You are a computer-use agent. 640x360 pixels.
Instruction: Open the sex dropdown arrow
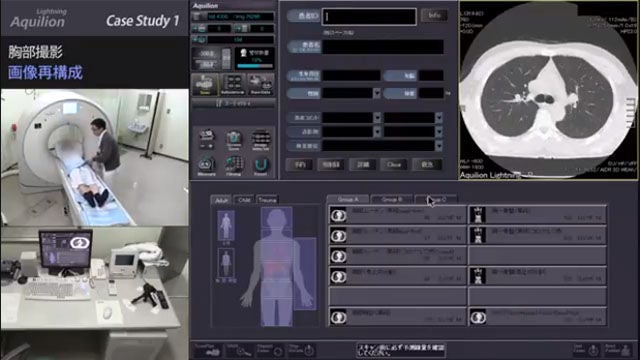click(x=376, y=93)
